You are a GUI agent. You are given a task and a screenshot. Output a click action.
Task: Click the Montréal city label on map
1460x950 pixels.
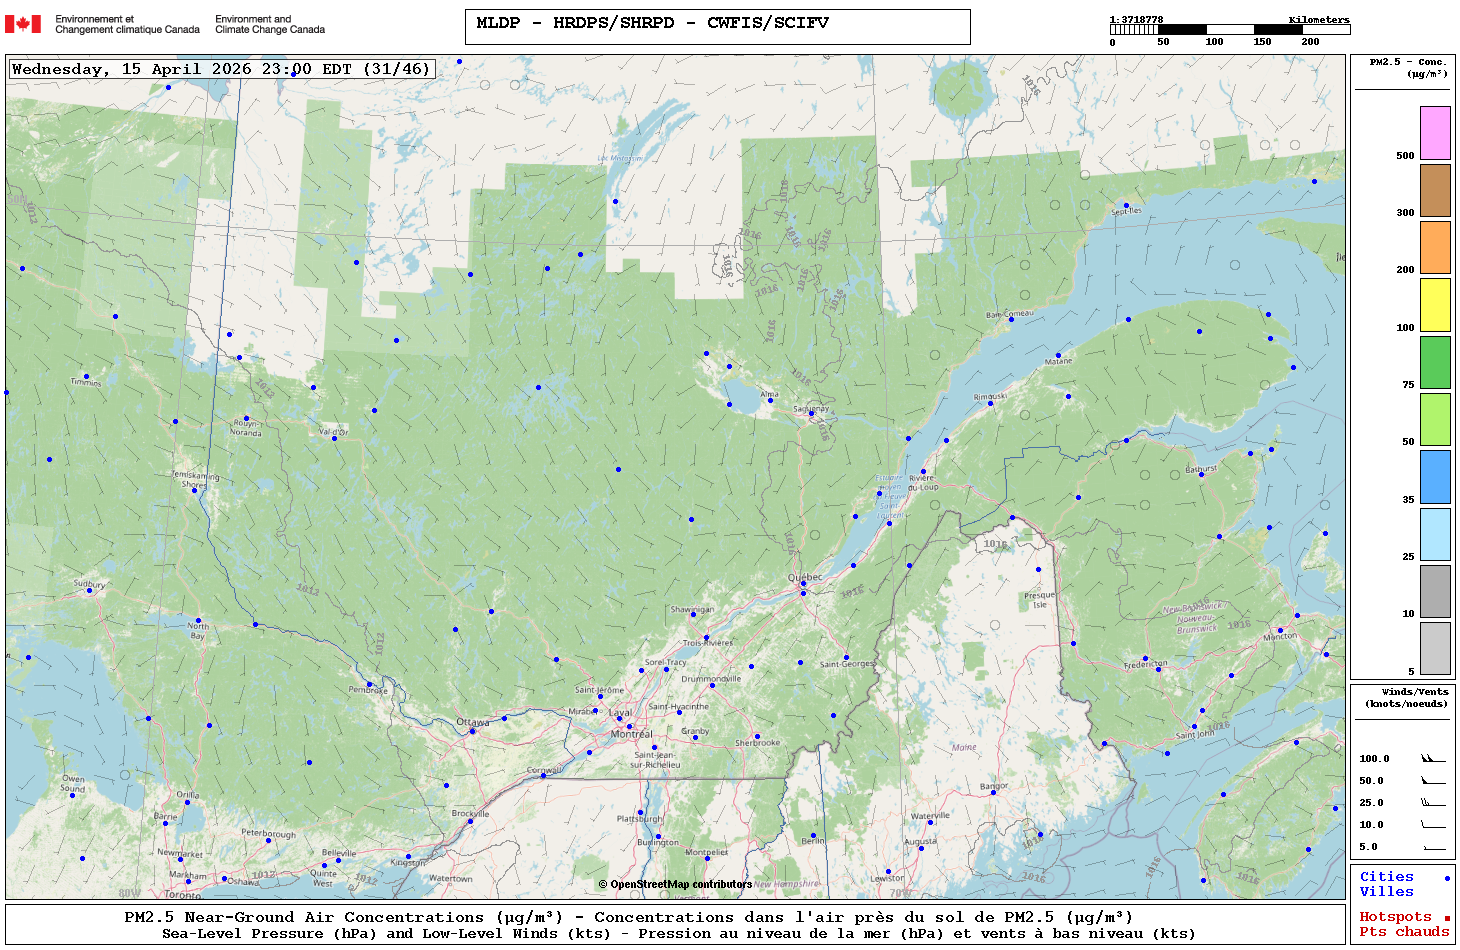pyautogui.click(x=631, y=734)
